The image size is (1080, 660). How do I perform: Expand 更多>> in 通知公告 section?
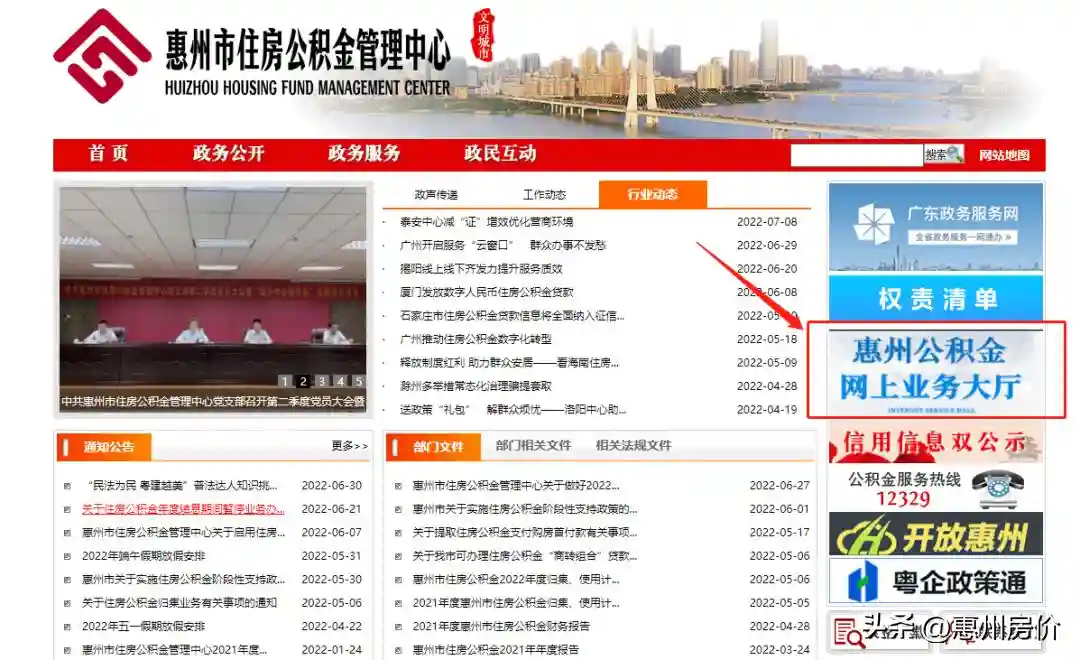click(x=350, y=446)
